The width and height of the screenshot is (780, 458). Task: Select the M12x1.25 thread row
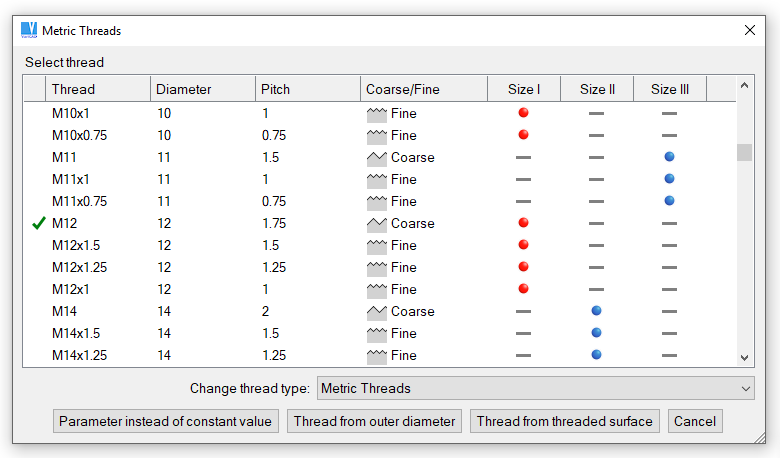pyautogui.click(x=79, y=267)
